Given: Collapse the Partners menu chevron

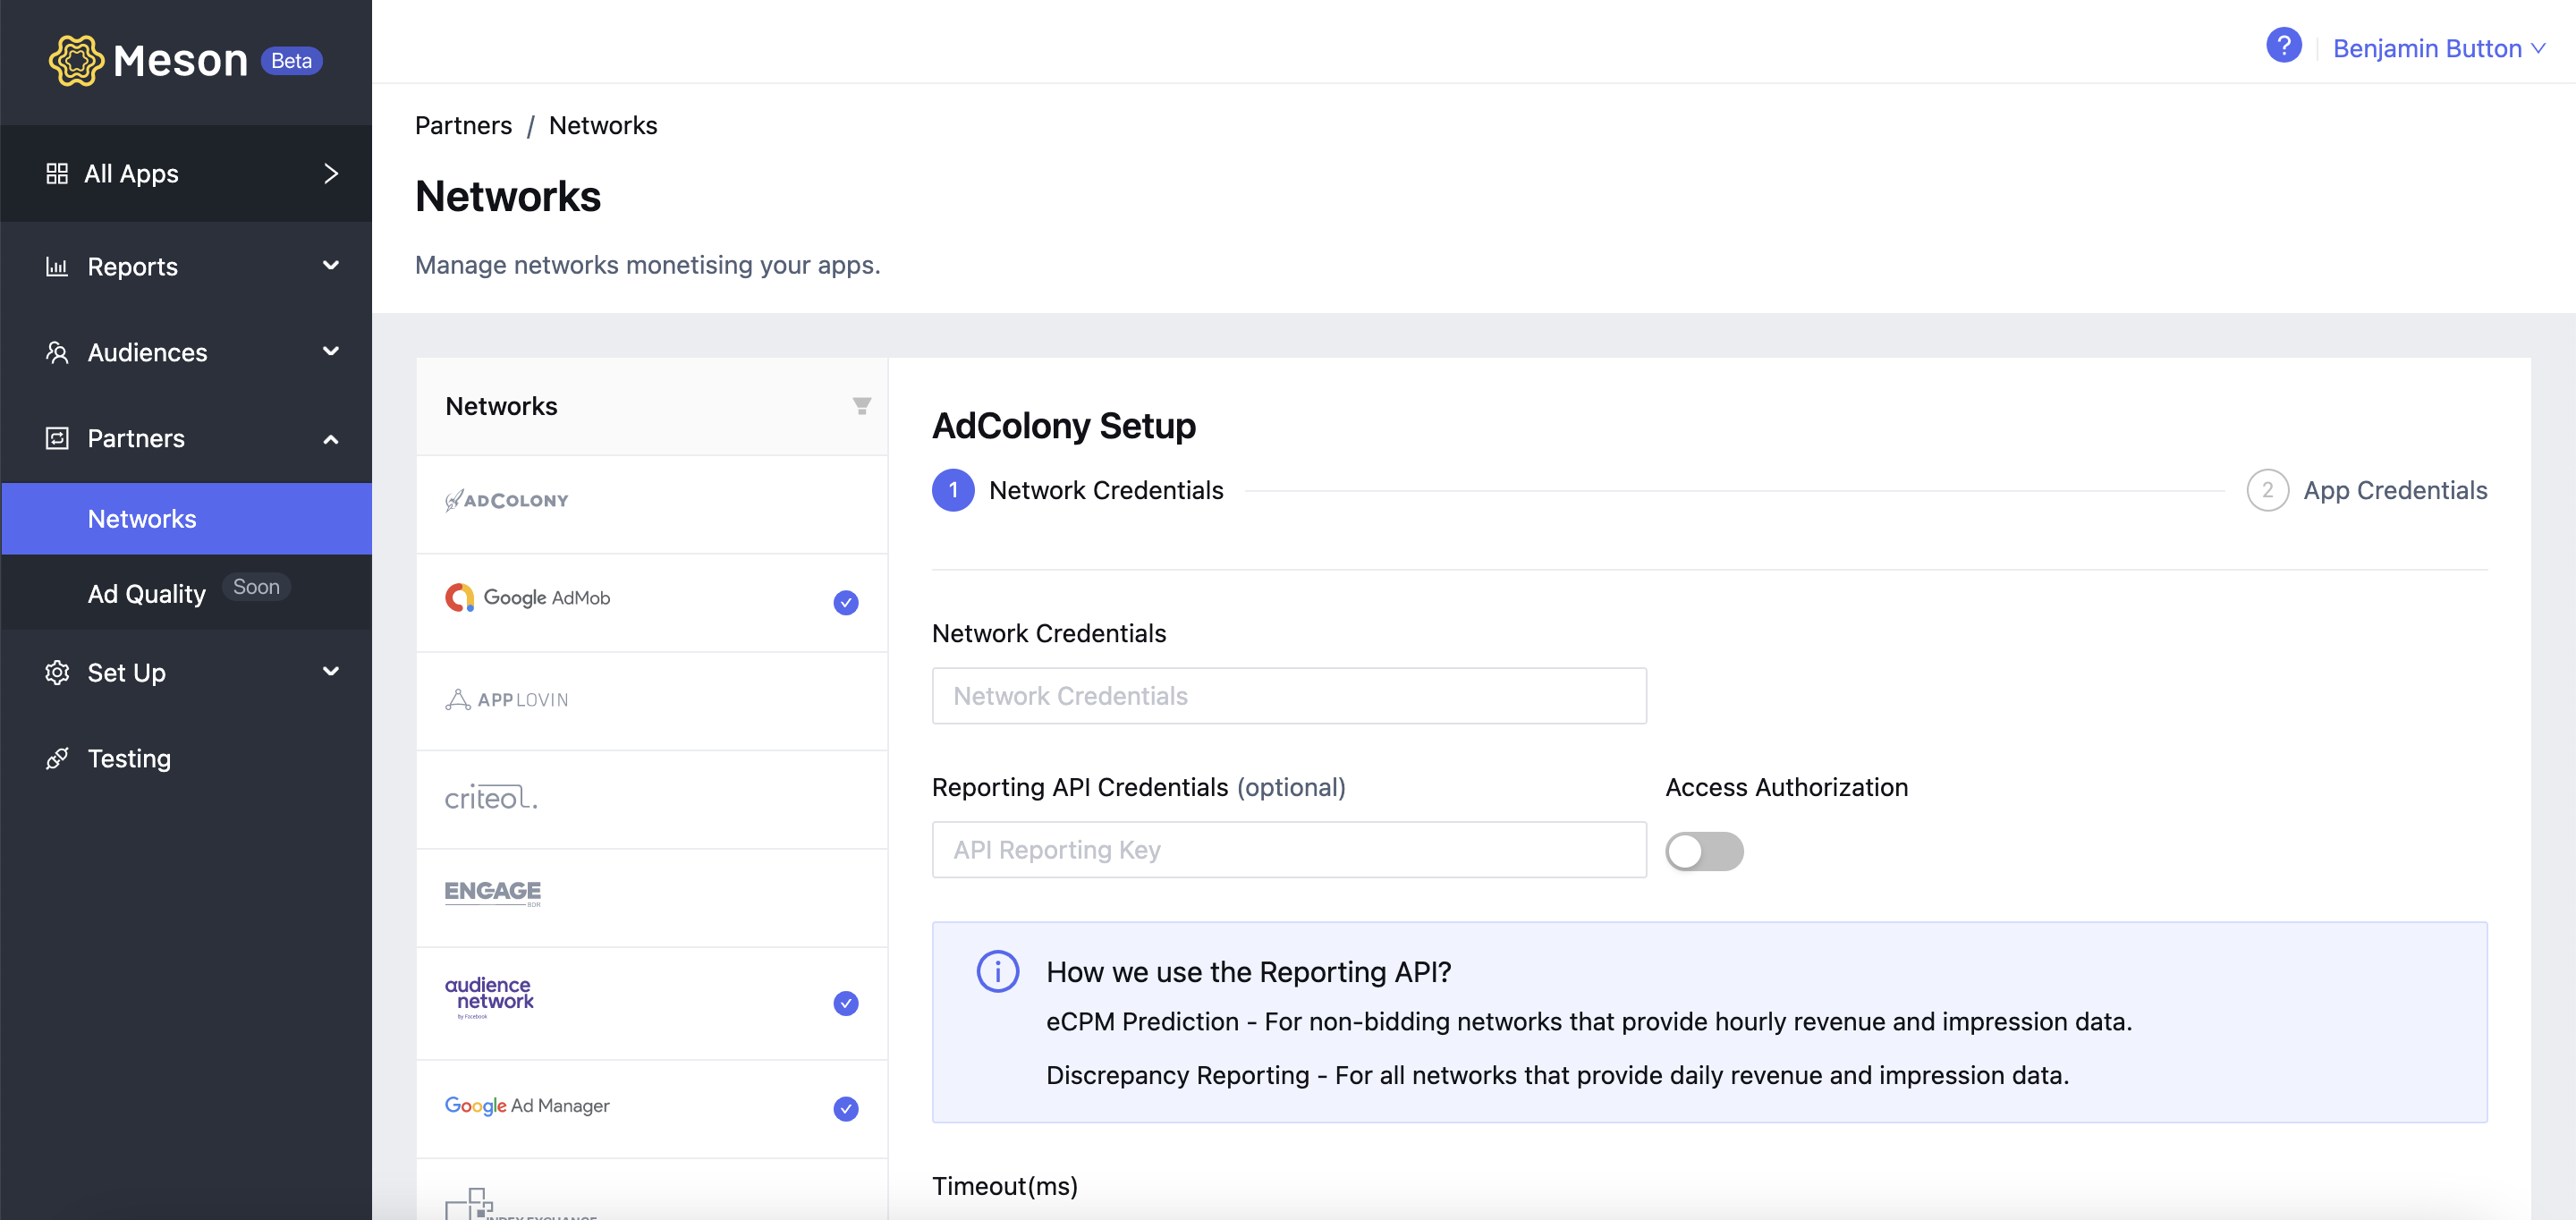Looking at the screenshot, I should tap(330, 439).
